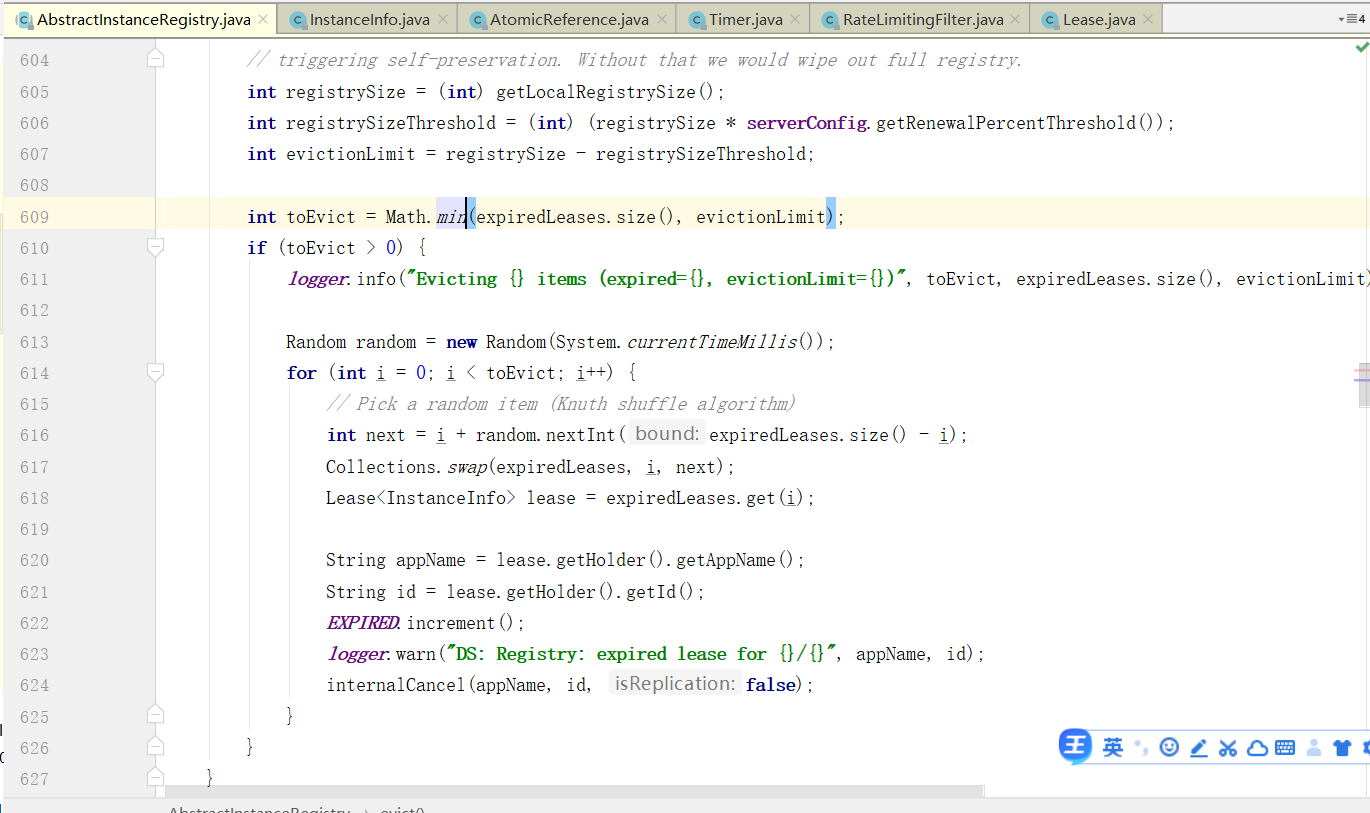Image resolution: width=1370 pixels, height=813 pixels.
Task: Click currentTimeMillis on line 613
Action: coord(712,342)
